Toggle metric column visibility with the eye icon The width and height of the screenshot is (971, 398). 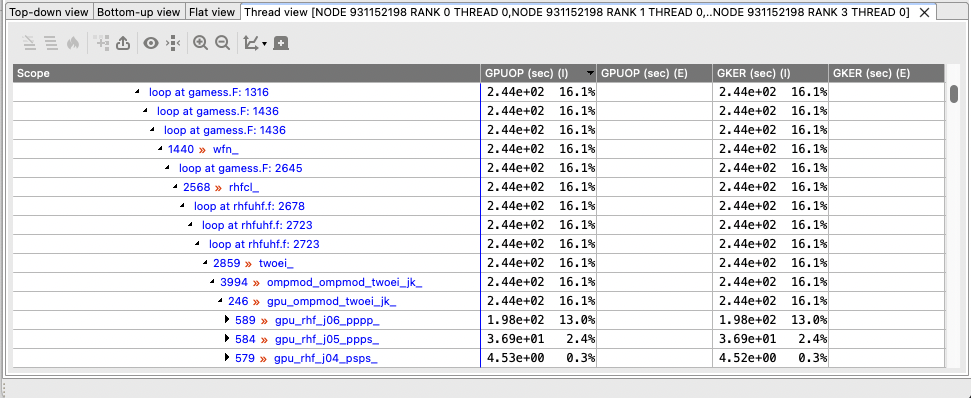click(150, 43)
